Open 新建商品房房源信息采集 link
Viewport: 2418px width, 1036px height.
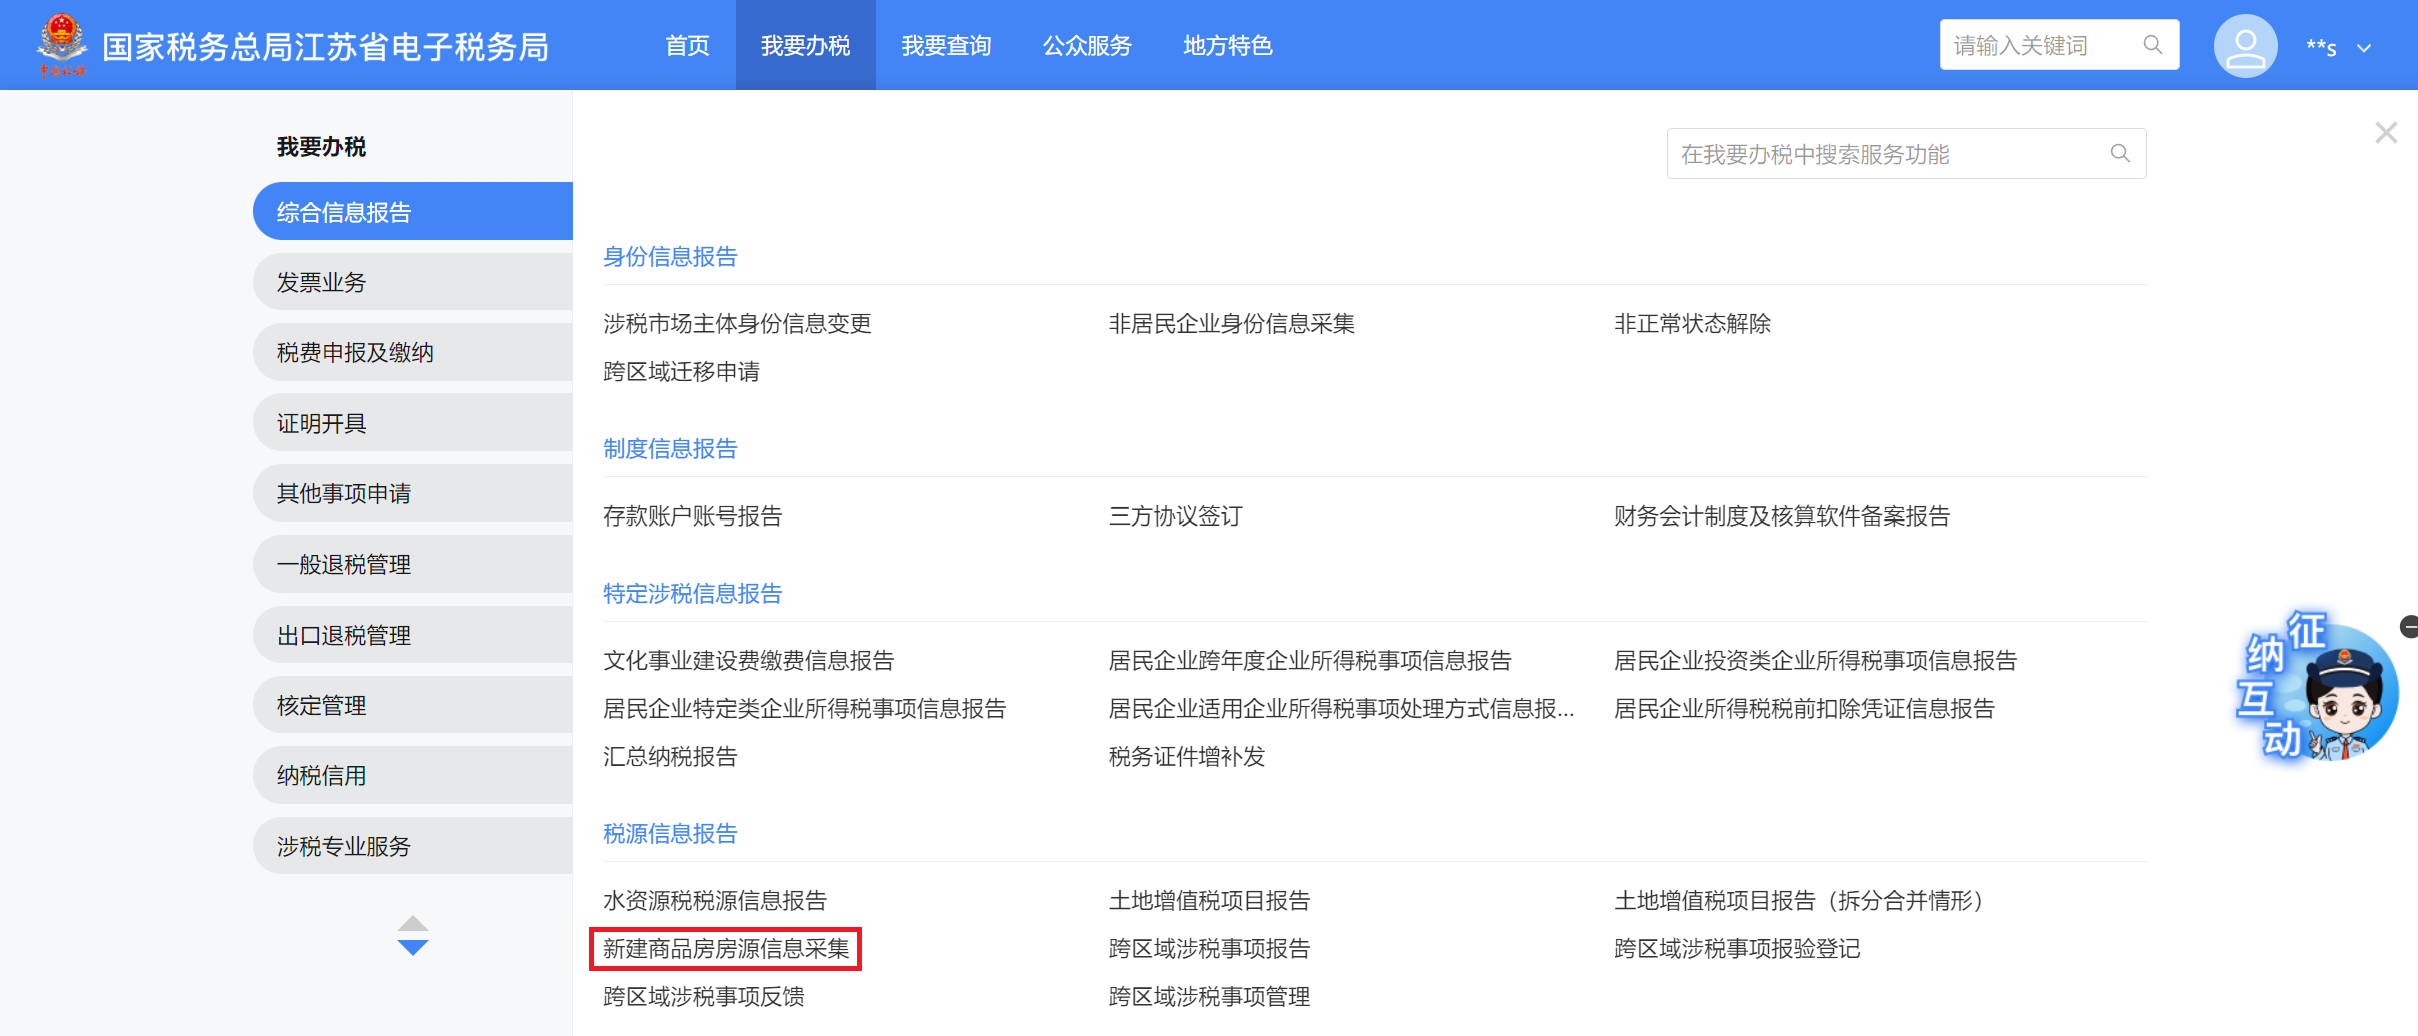tap(725, 948)
